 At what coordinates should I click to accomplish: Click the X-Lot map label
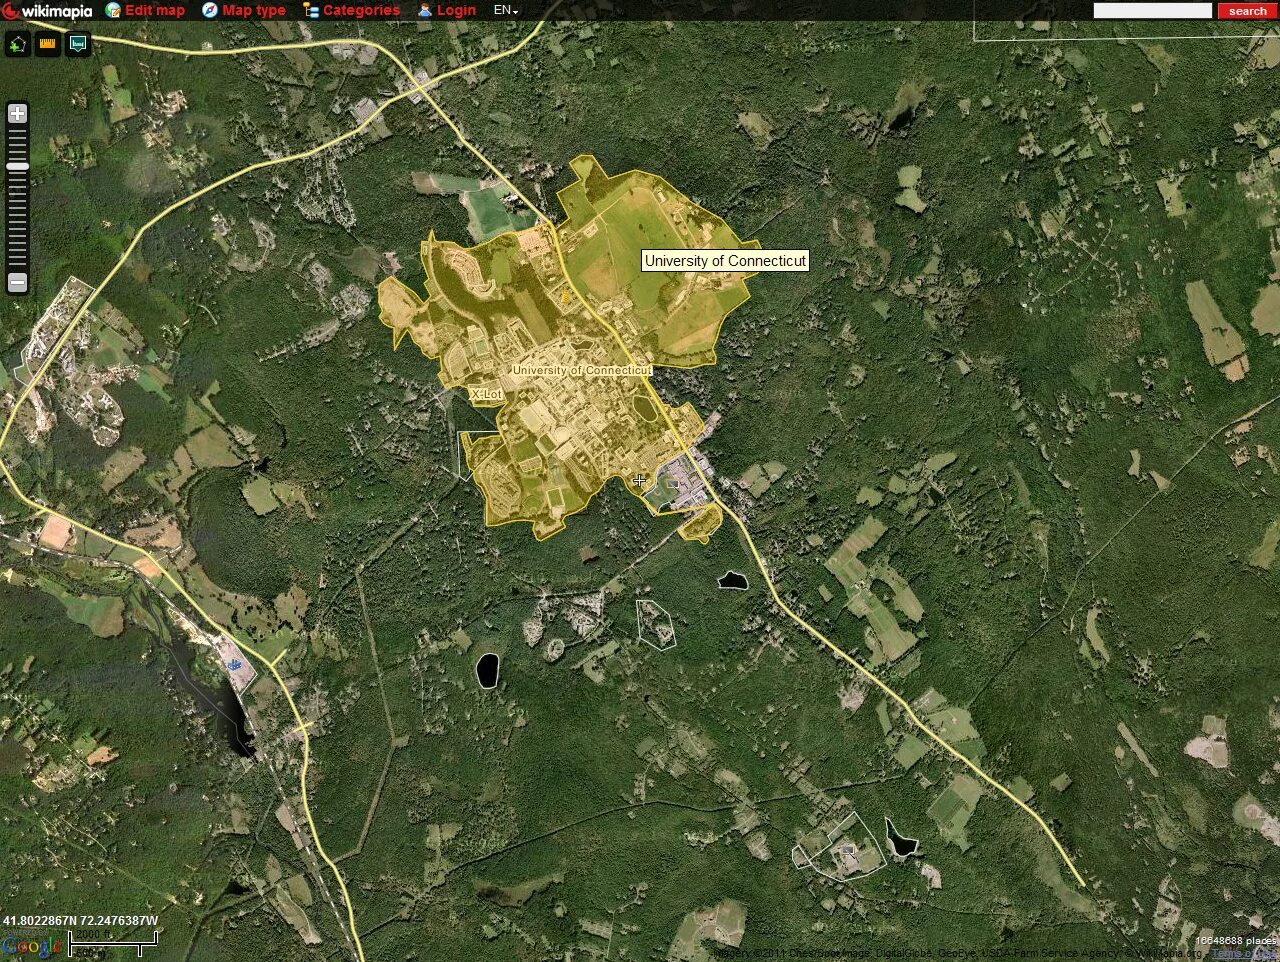(x=486, y=395)
